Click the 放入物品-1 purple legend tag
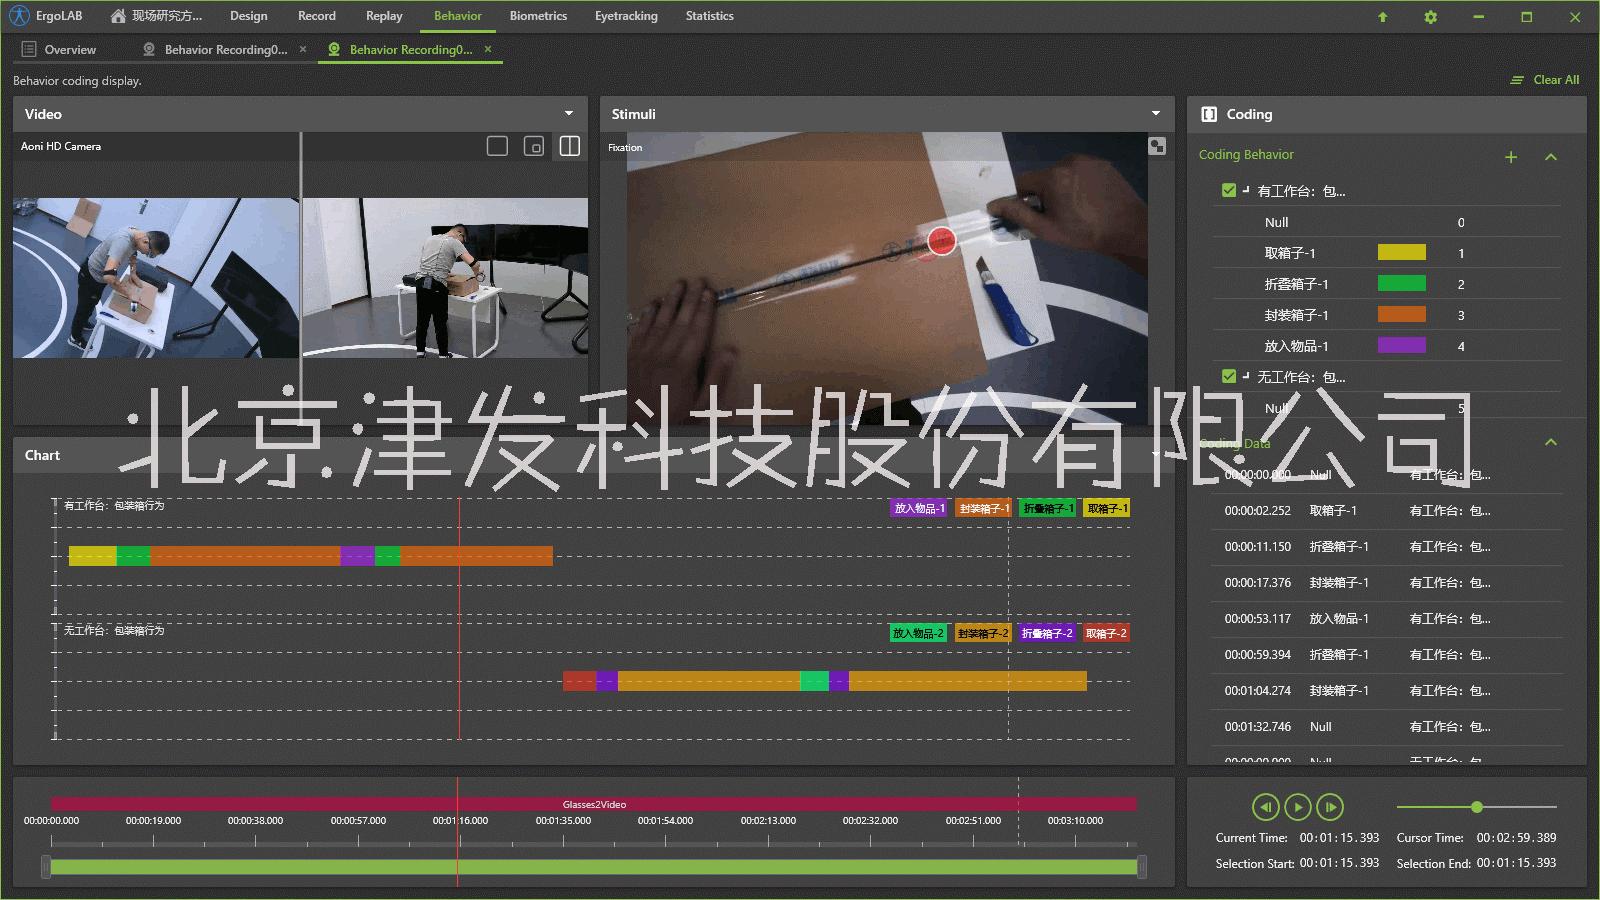1600x900 pixels. pyautogui.click(x=919, y=508)
